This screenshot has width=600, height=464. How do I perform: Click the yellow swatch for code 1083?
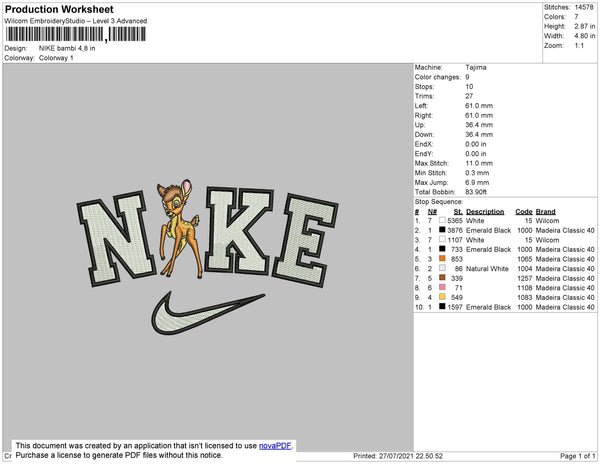click(442, 297)
